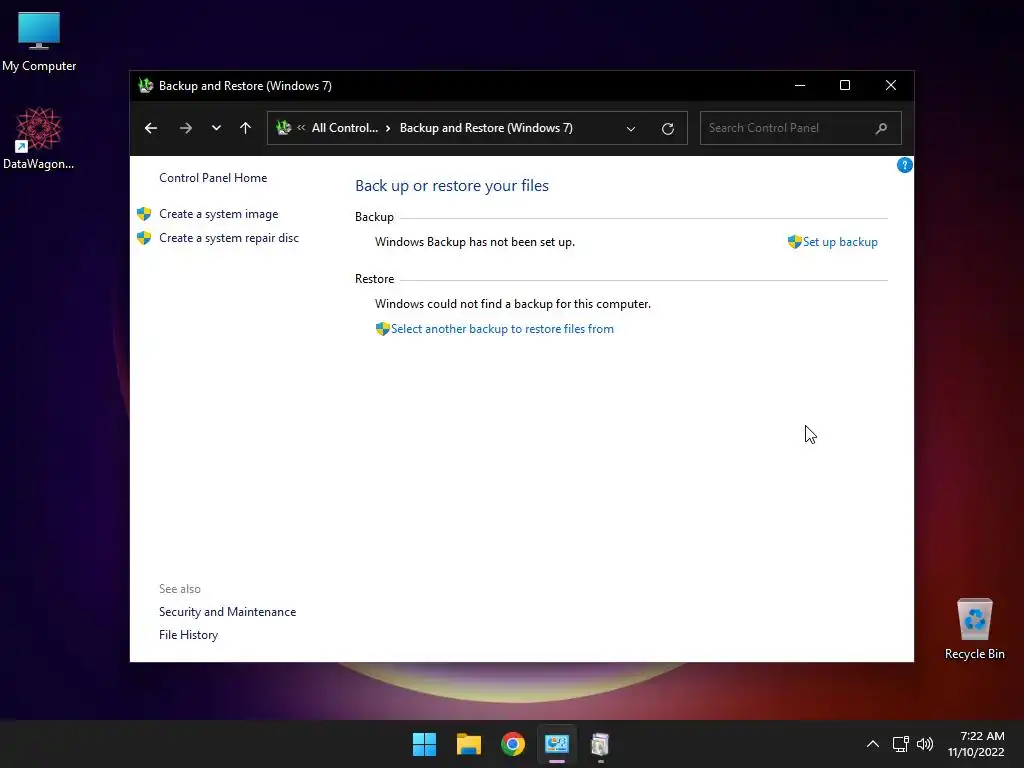The height and width of the screenshot is (768, 1024).
Task: Click the shield icon beside Create a system repair disc
Action: (144, 238)
